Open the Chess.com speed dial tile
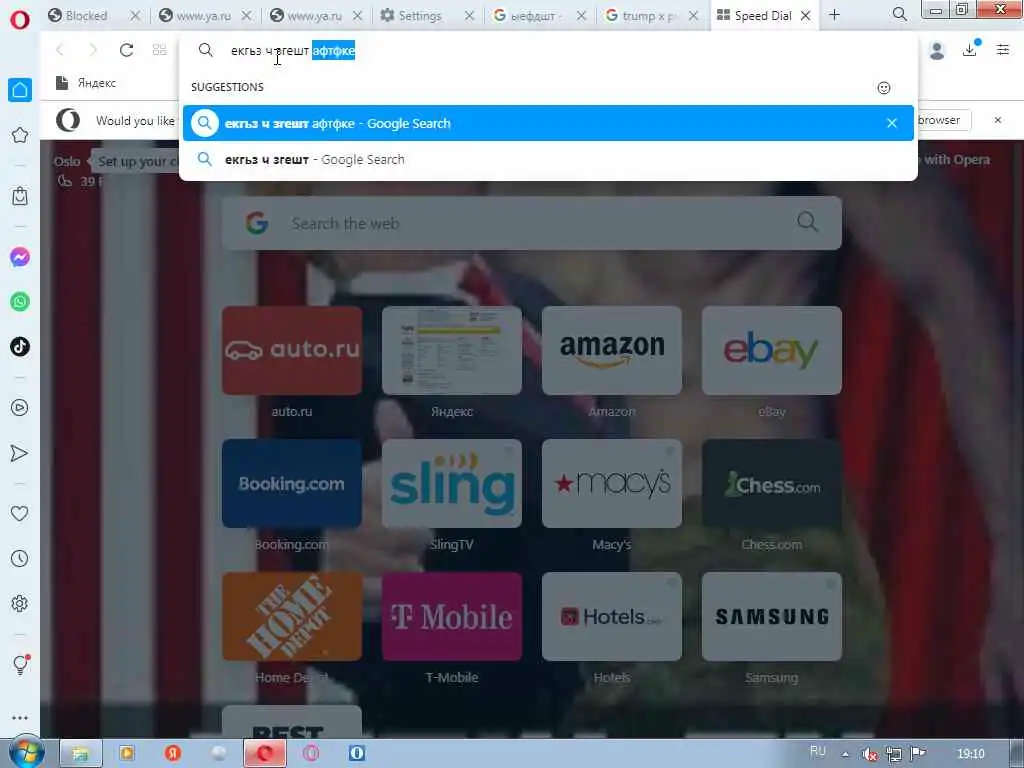 (x=772, y=483)
